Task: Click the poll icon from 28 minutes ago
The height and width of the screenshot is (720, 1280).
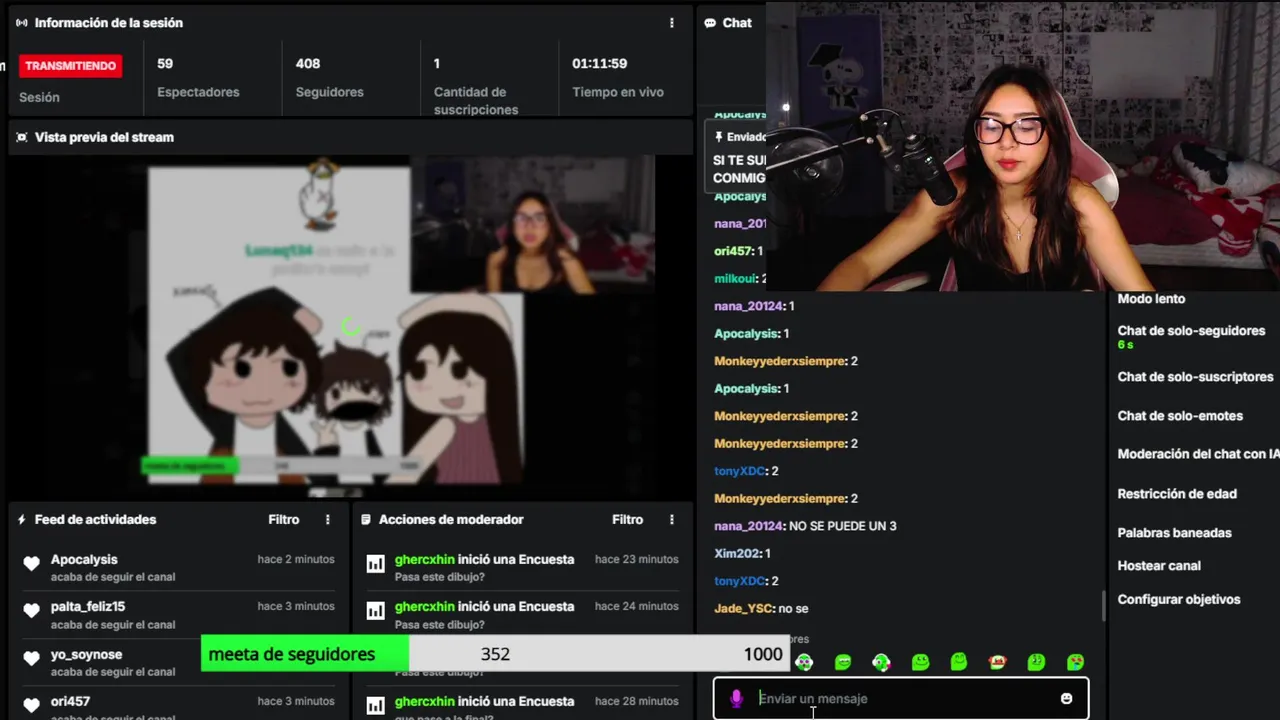Action: pyautogui.click(x=375, y=706)
